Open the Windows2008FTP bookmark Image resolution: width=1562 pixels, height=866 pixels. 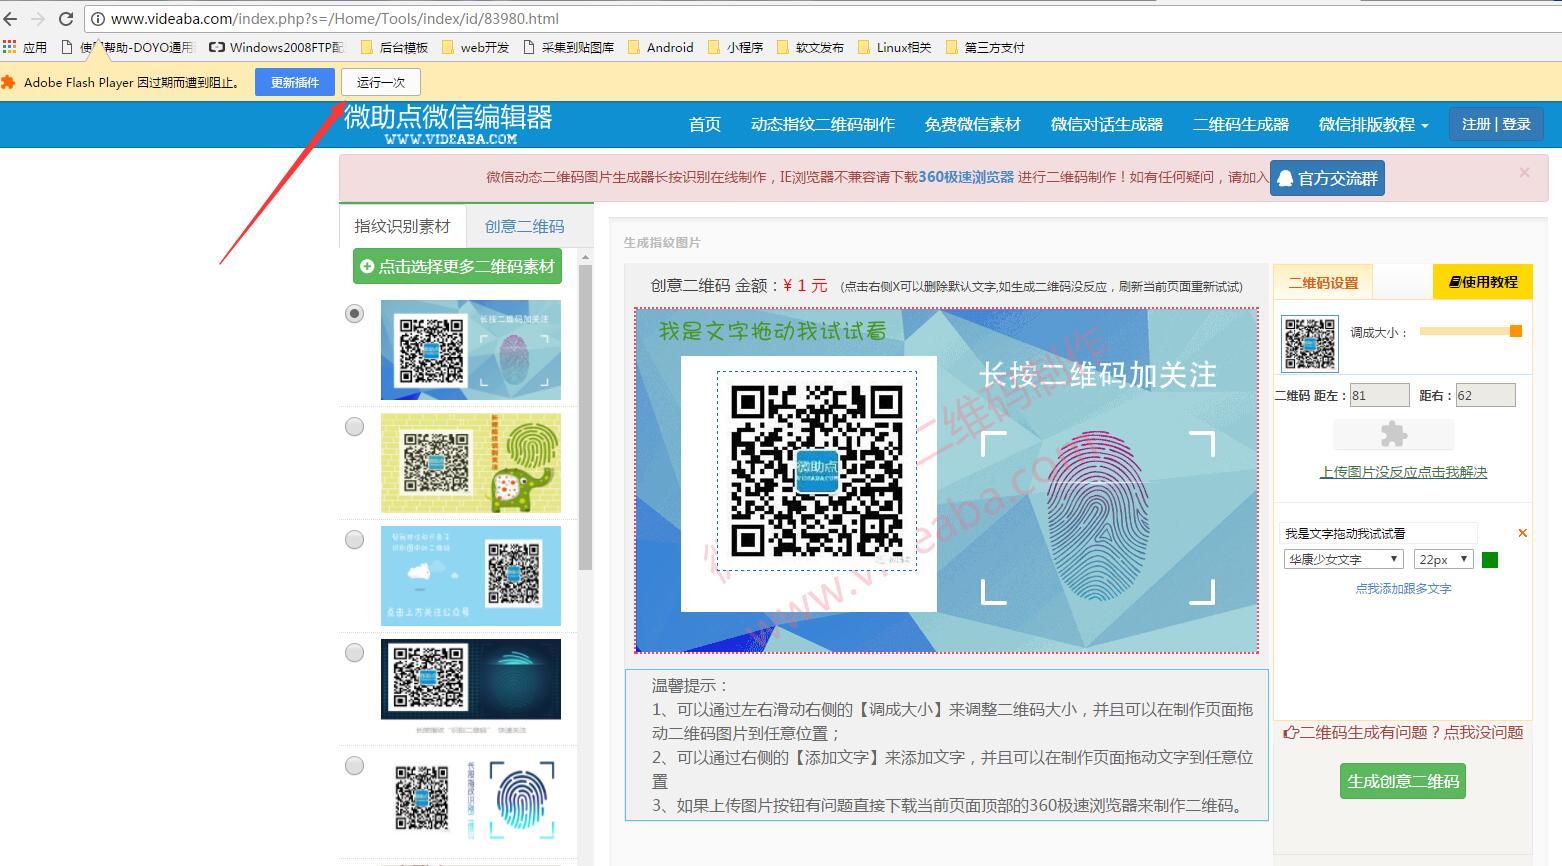click(276, 47)
